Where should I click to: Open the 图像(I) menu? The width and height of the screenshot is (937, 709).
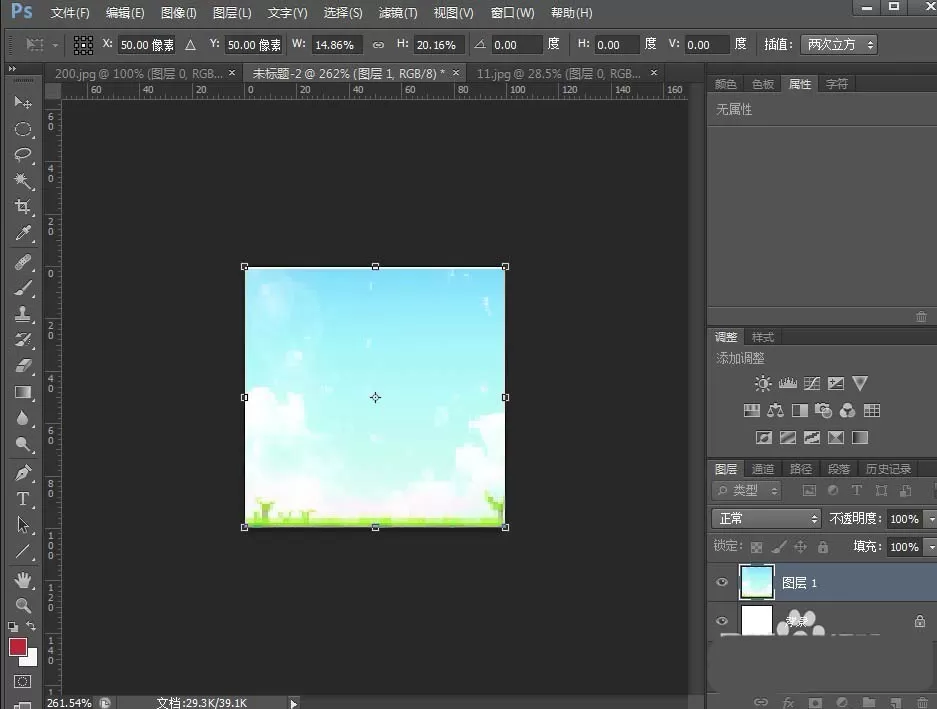[x=179, y=13]
